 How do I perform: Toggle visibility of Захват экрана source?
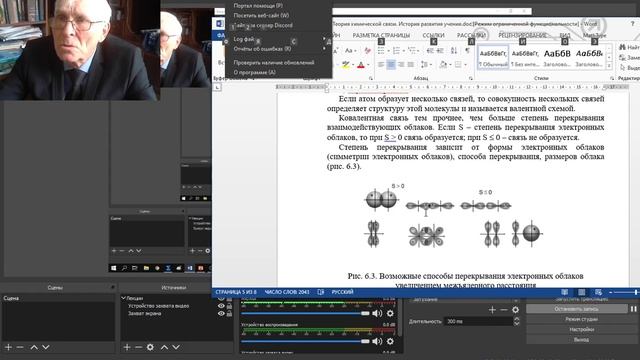(x=221, y=313)
